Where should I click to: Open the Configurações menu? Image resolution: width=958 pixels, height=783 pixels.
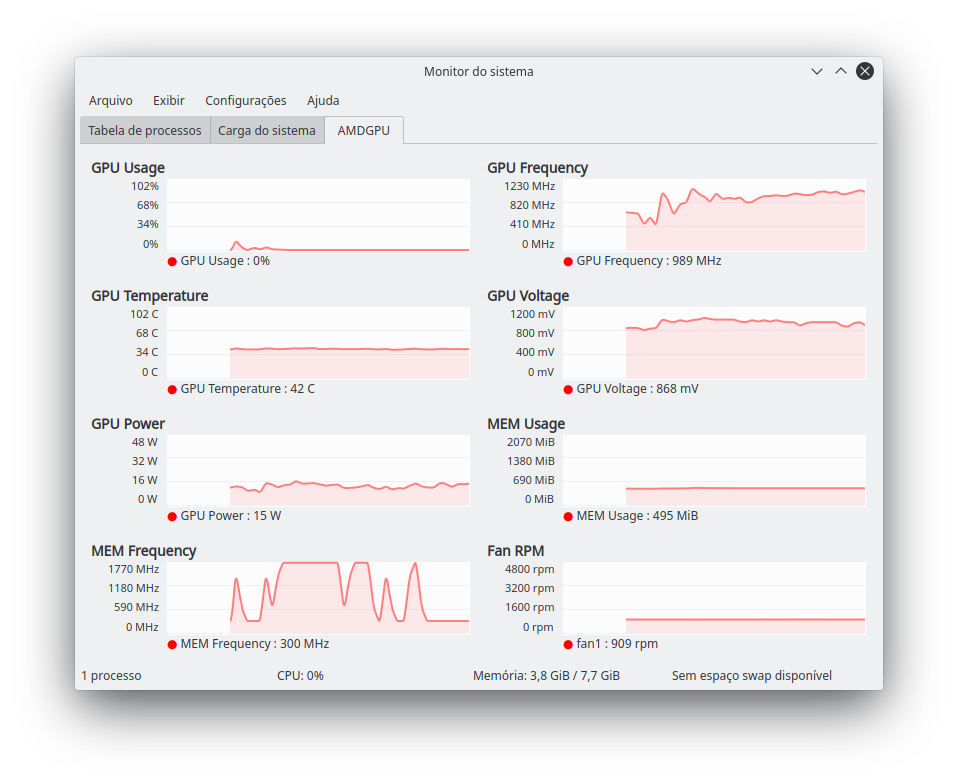tap(246, 101)
